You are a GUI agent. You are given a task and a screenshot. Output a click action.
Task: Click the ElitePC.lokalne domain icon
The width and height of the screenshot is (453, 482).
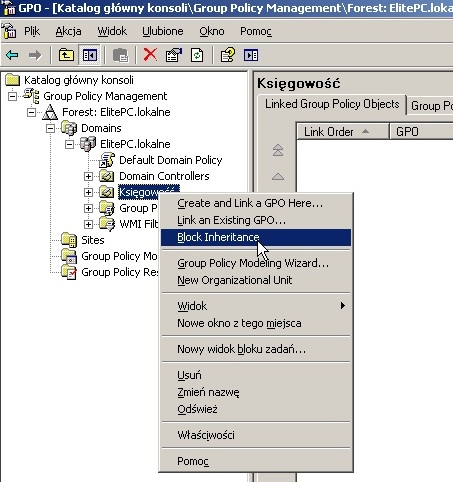(x=88, y=144)
